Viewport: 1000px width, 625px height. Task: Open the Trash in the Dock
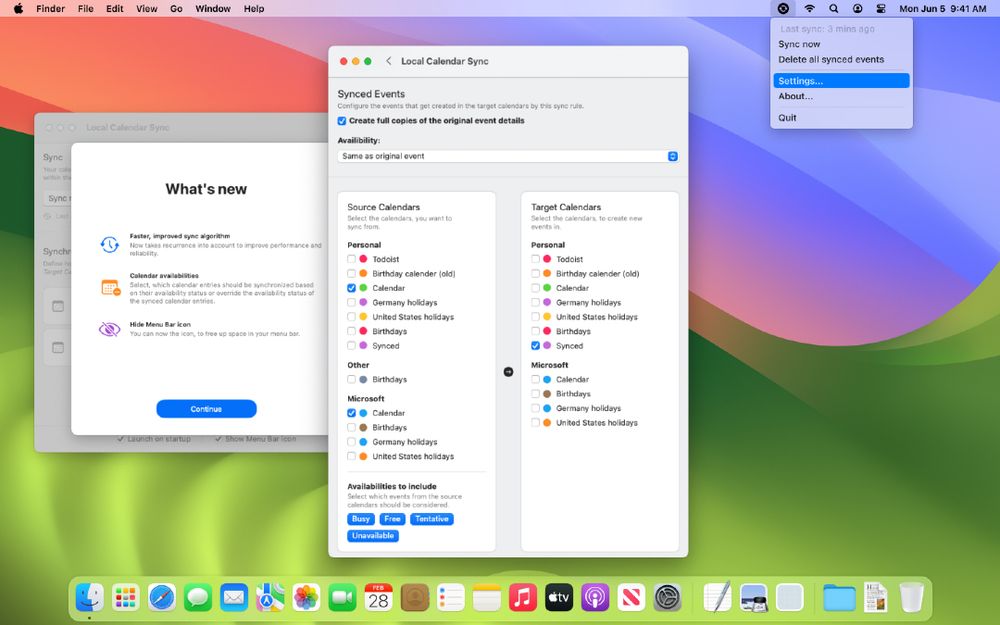911,598
